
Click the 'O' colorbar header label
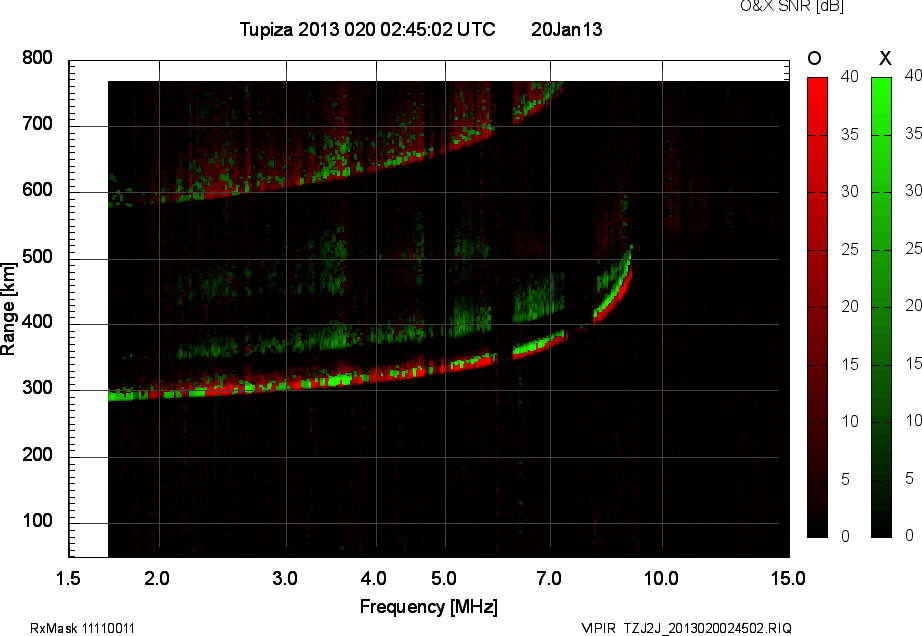(814, 58)
